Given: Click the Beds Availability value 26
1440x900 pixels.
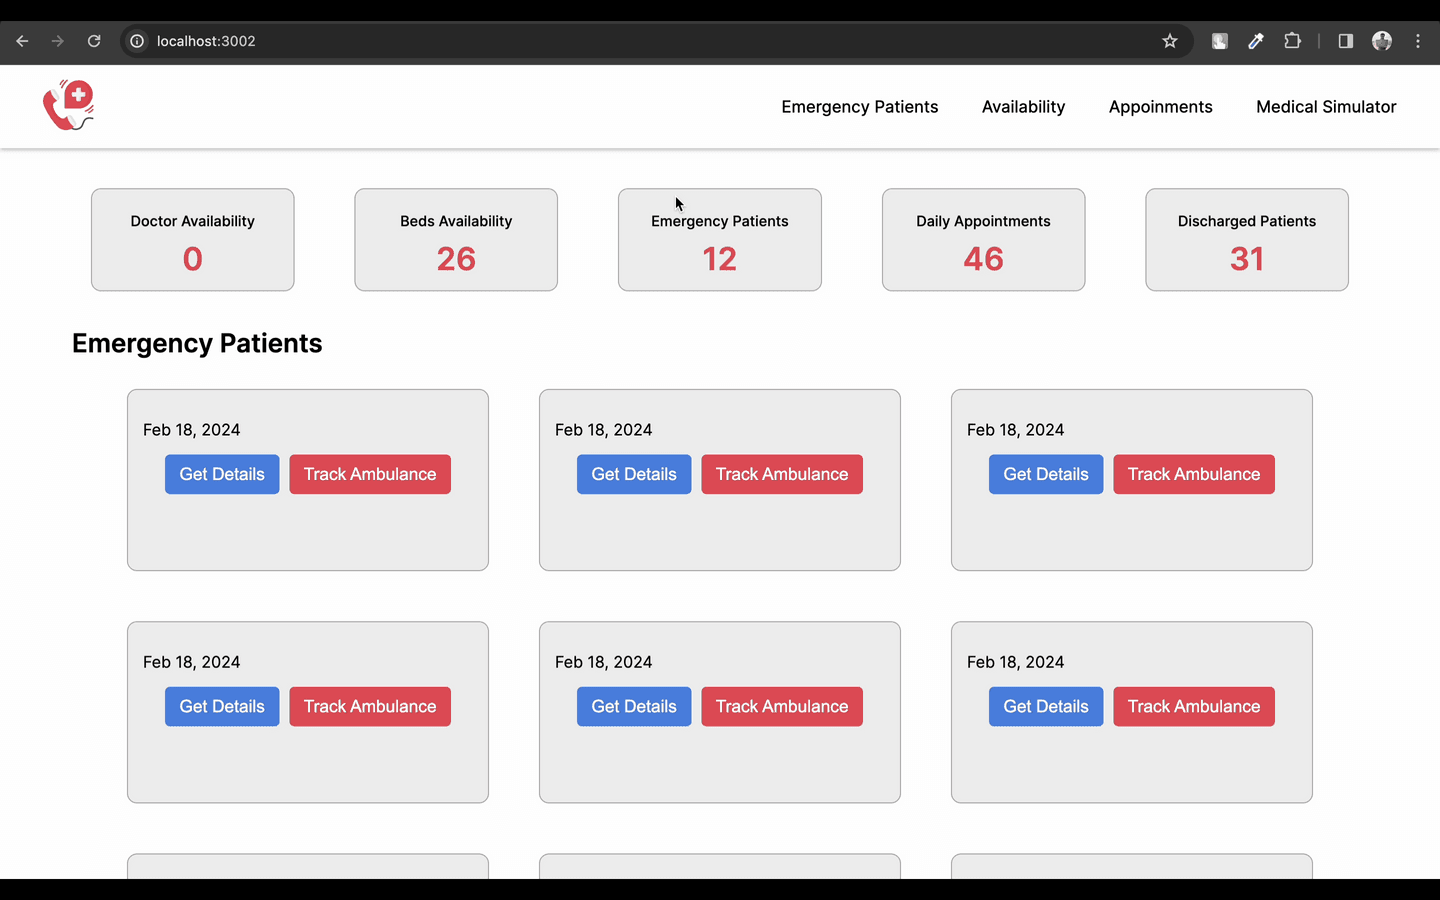Looking at the screenshot, I should [x=456, y=259].
